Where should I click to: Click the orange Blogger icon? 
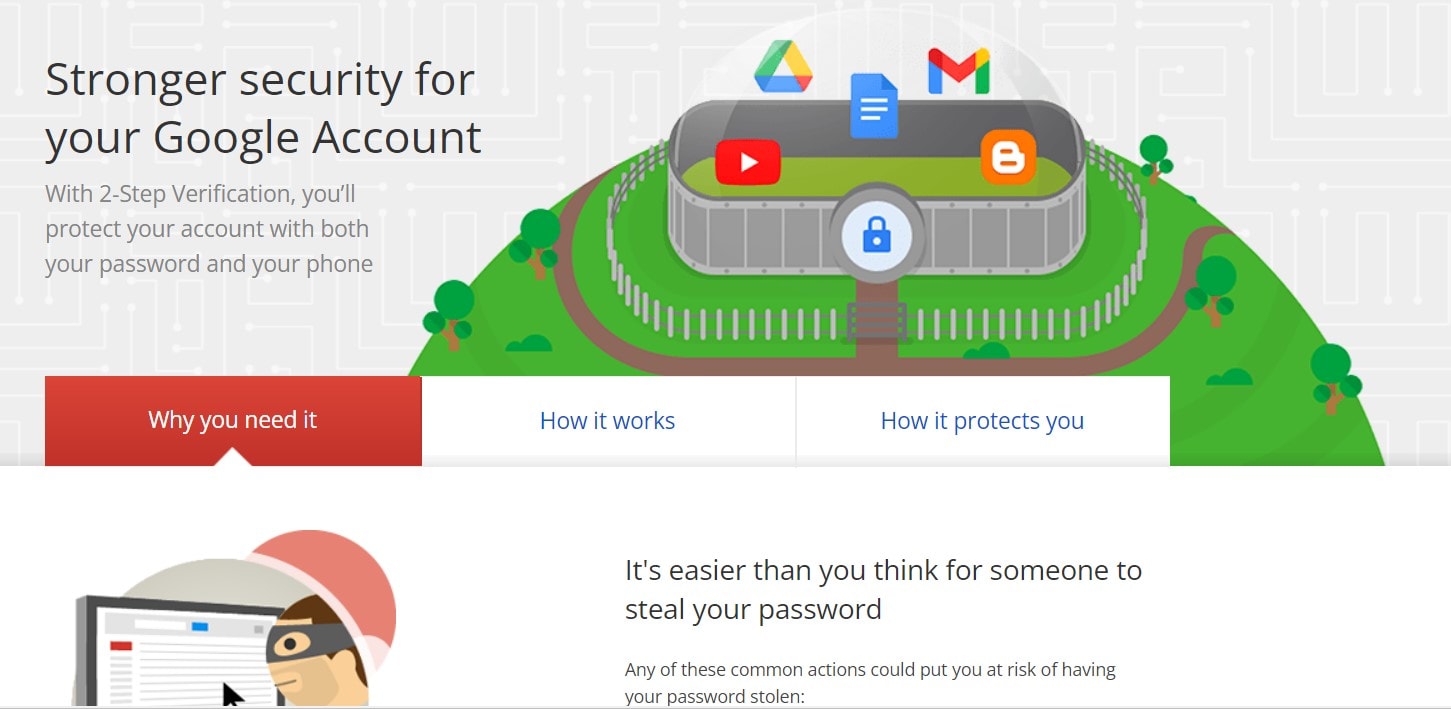point(1008,157)
